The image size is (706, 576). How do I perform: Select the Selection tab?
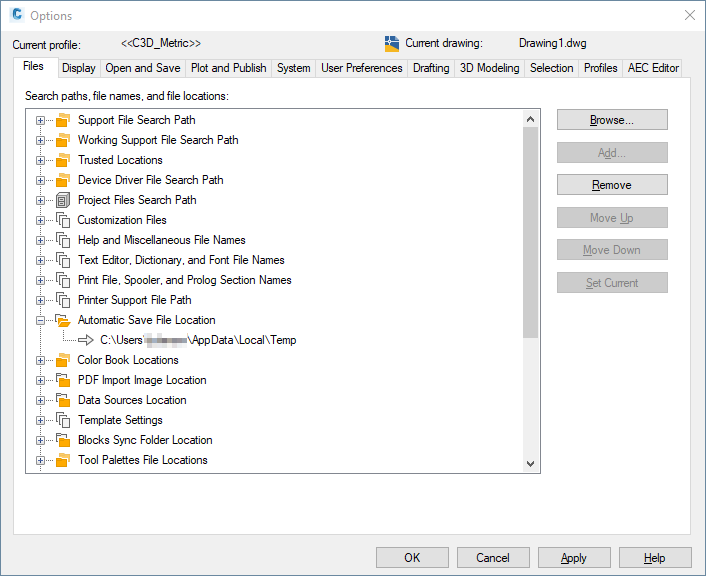click(552, 68)
